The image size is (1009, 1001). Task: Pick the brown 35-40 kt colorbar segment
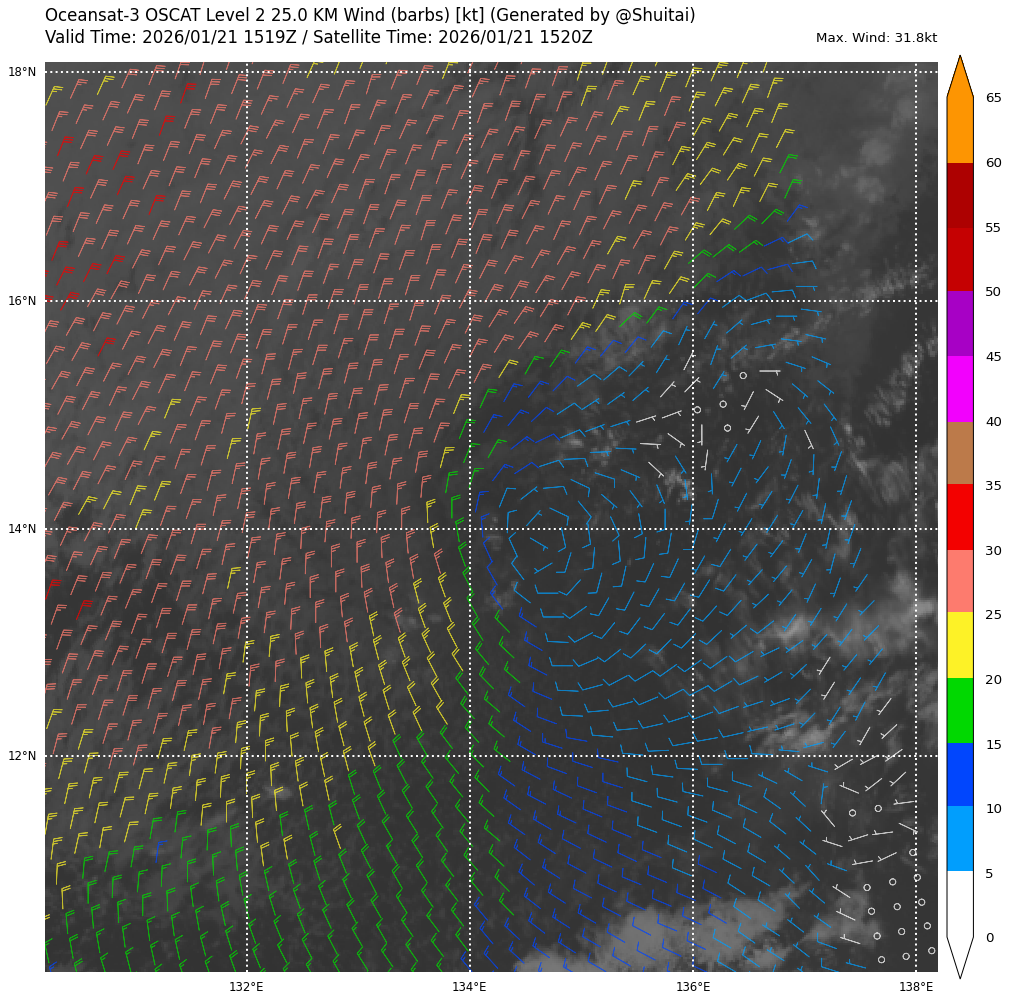959,453
